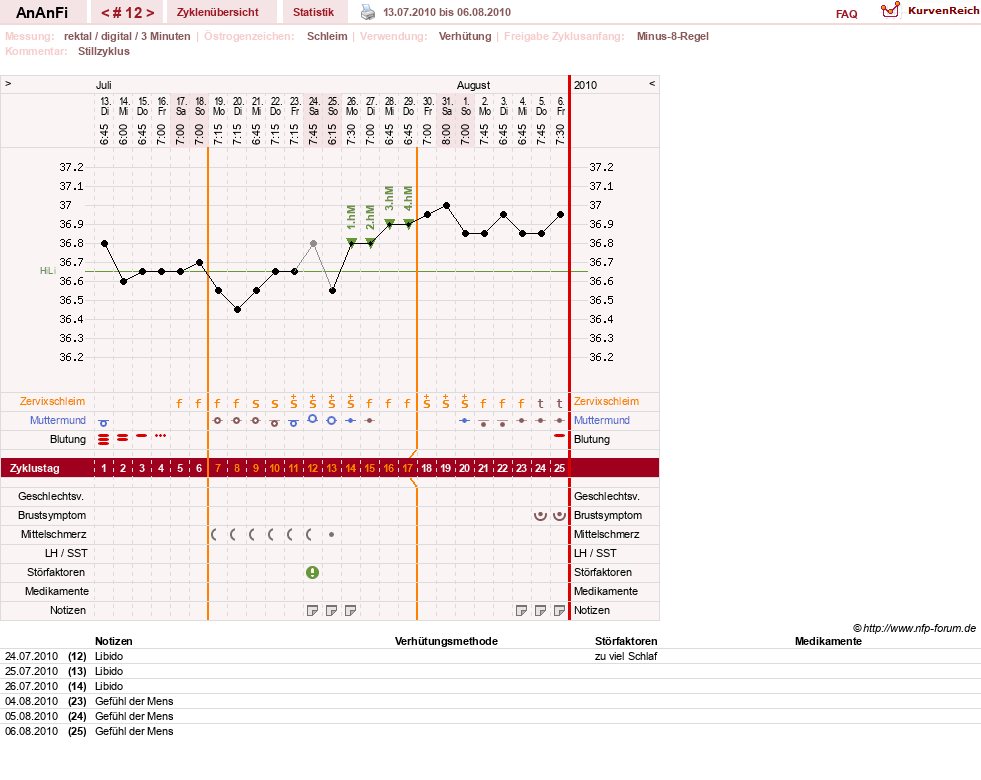Open the http://www.nfp-forum.de link

pyautogui.click(x=920, y=628)
